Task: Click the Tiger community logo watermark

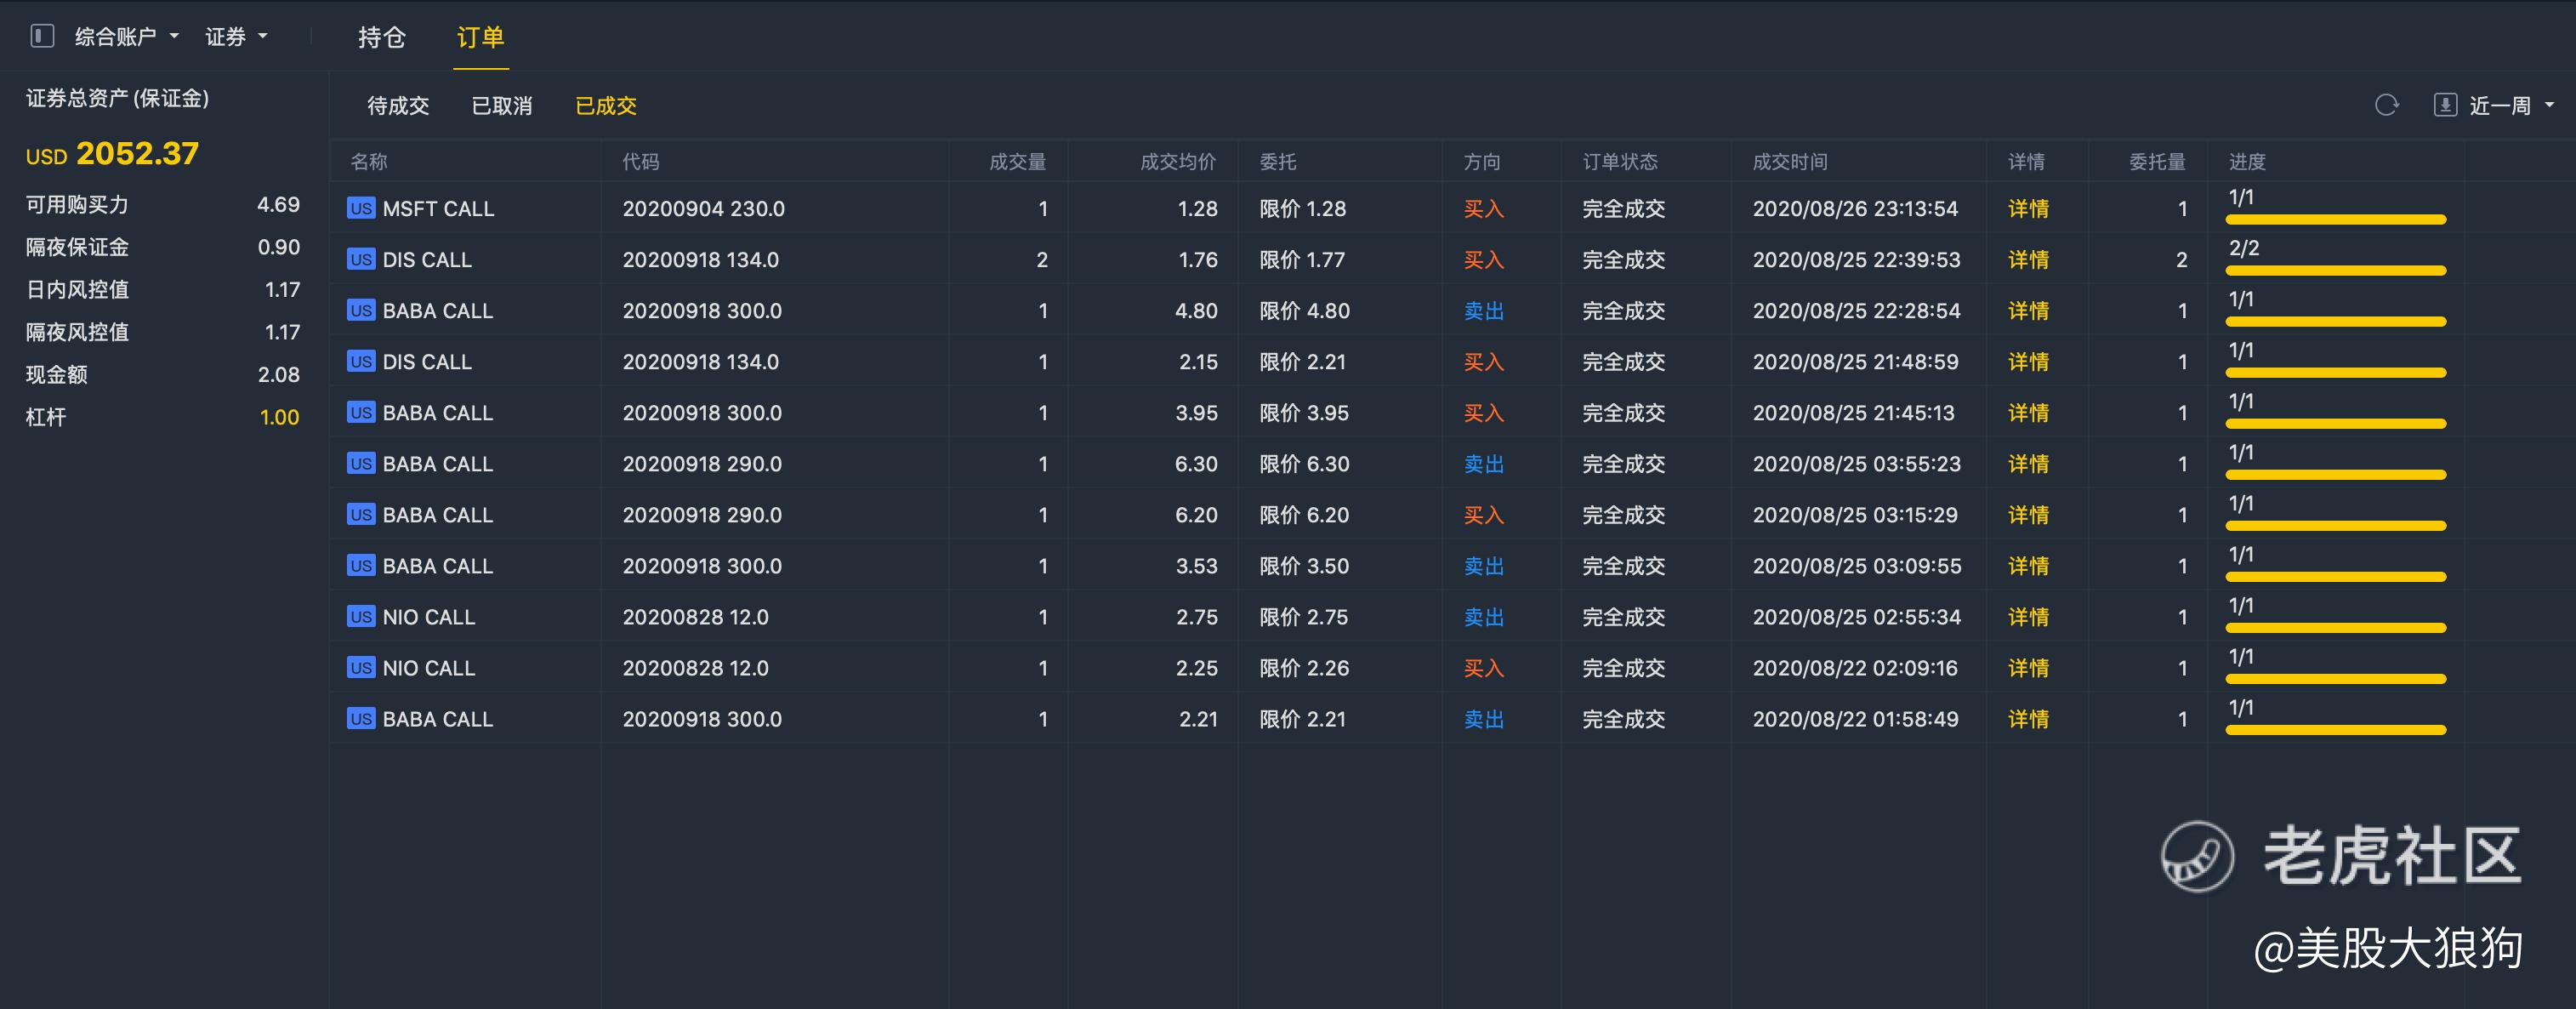Action: pos(2197,856)
